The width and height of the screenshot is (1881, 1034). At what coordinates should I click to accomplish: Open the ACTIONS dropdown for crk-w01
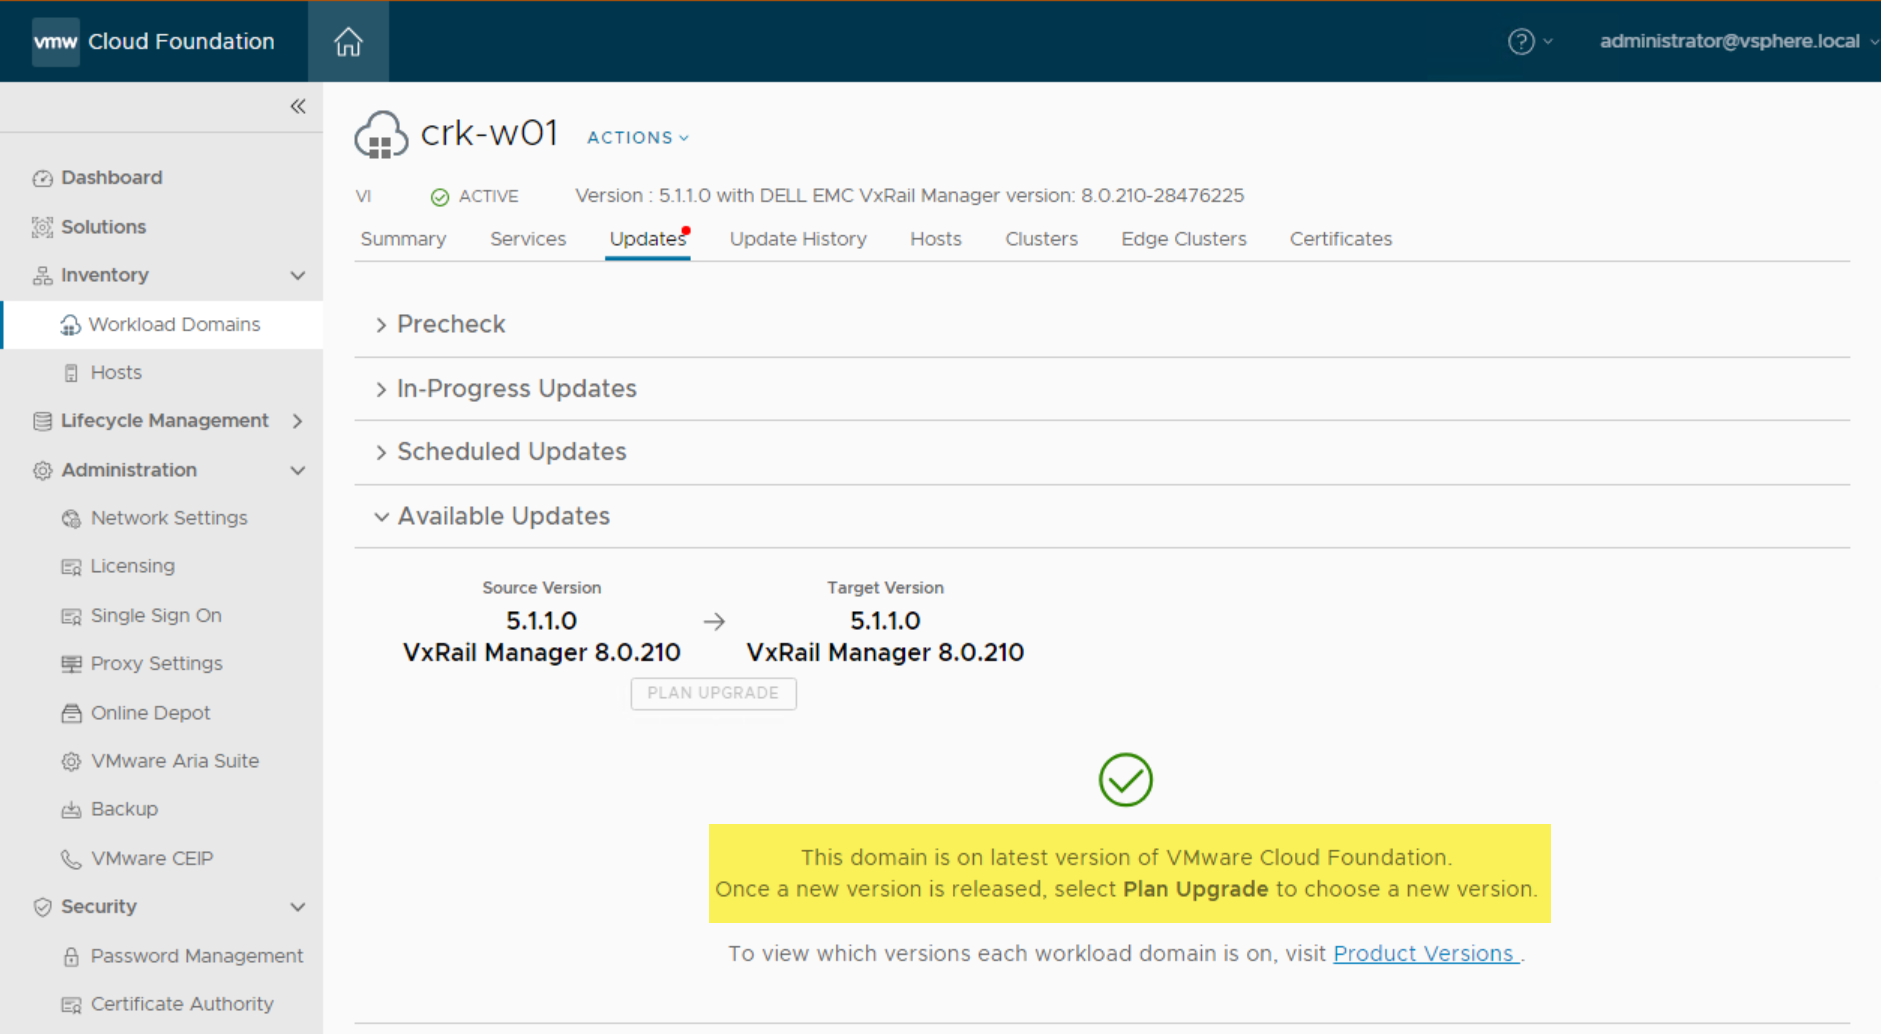(637, 138)
